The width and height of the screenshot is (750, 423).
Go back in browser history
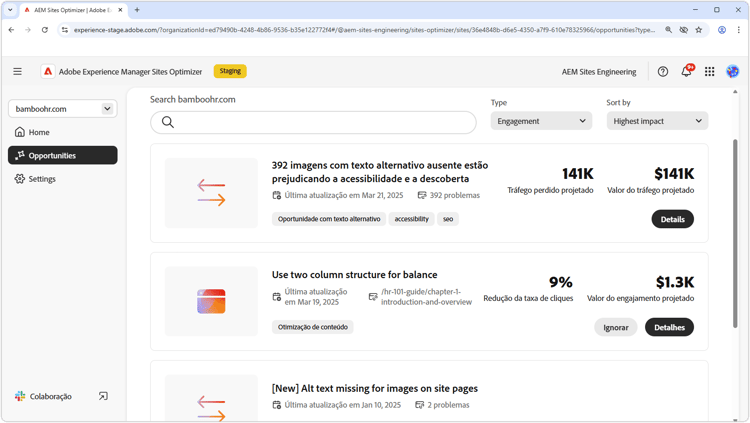point(11,30)
